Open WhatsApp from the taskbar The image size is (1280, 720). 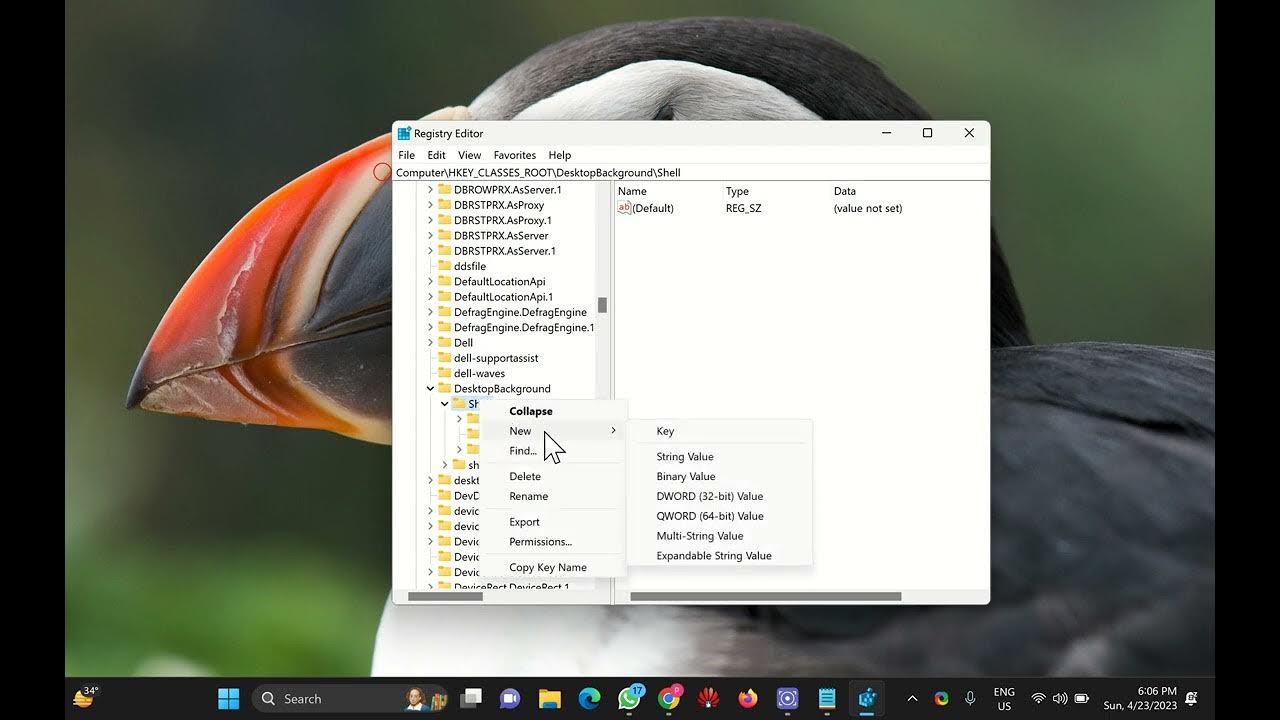(629, 698)
